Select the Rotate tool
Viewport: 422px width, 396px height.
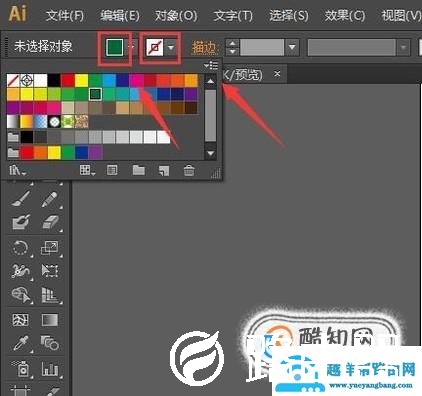tap(21, 248)
